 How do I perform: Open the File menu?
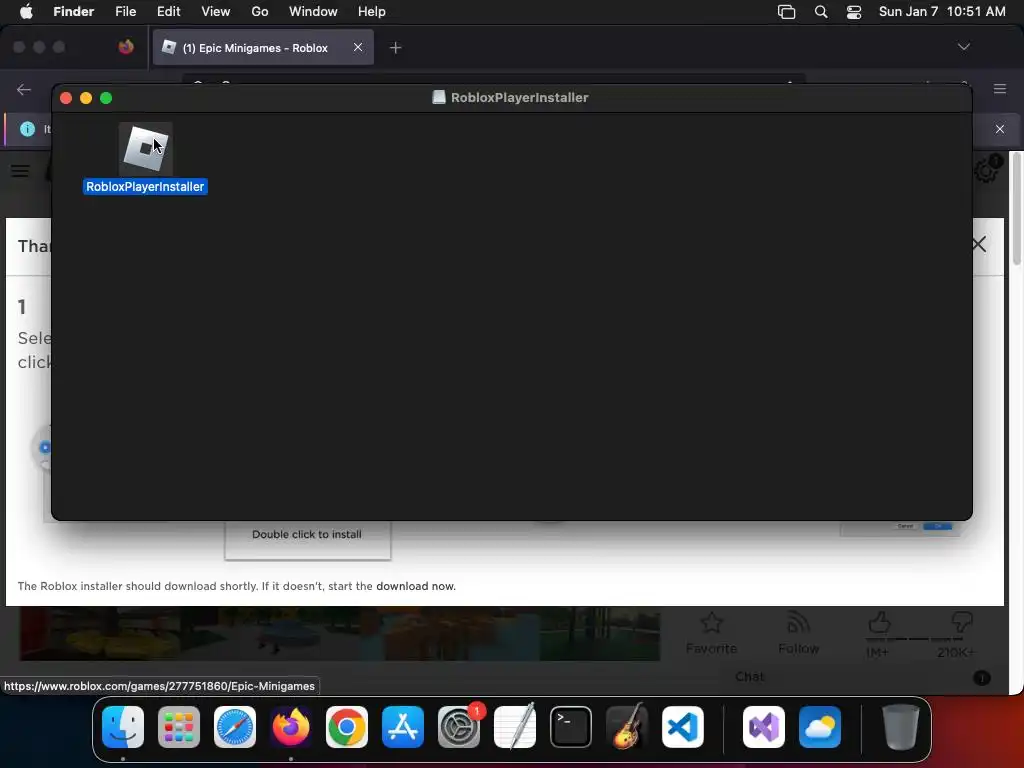tap(125, 12)
